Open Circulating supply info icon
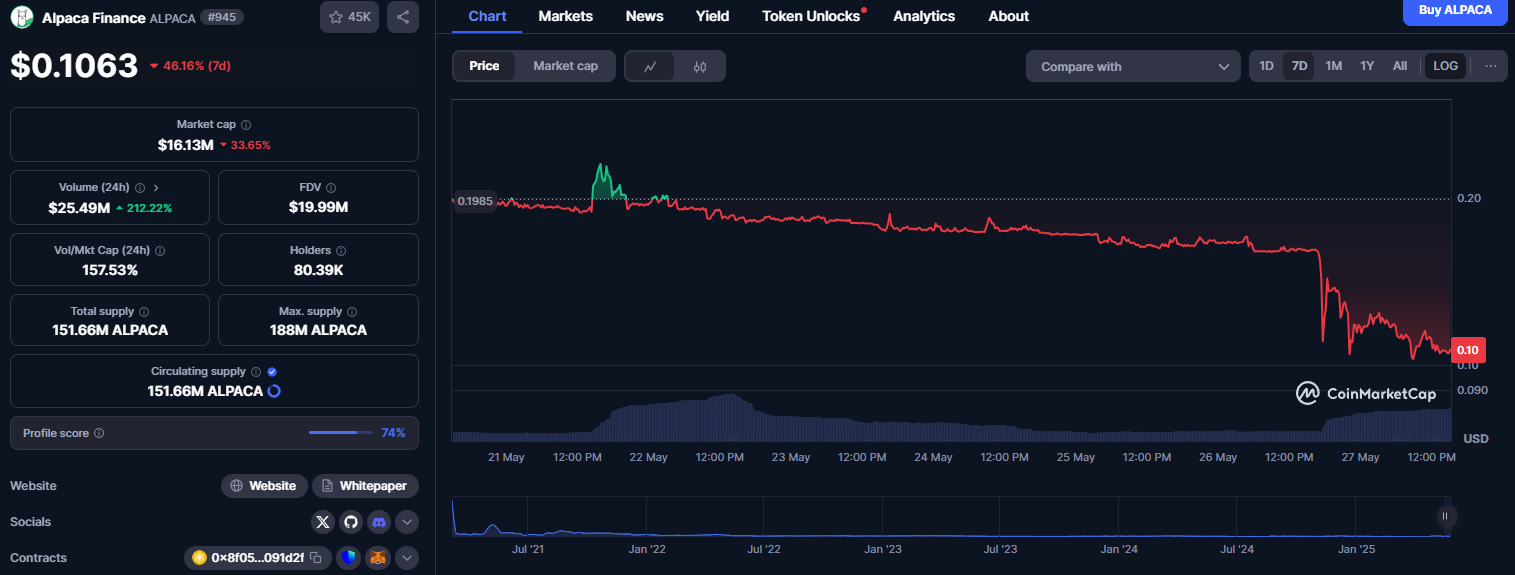1515x575 pixels. tap(256, 372)
